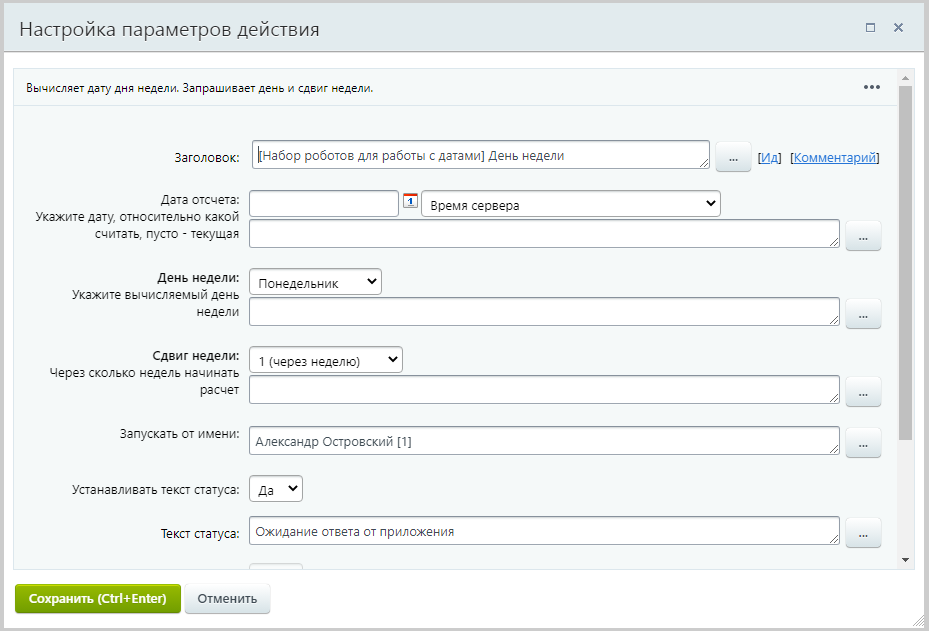
Task: Open the 'Время сервера' dropdown
Action: [571, 204]
